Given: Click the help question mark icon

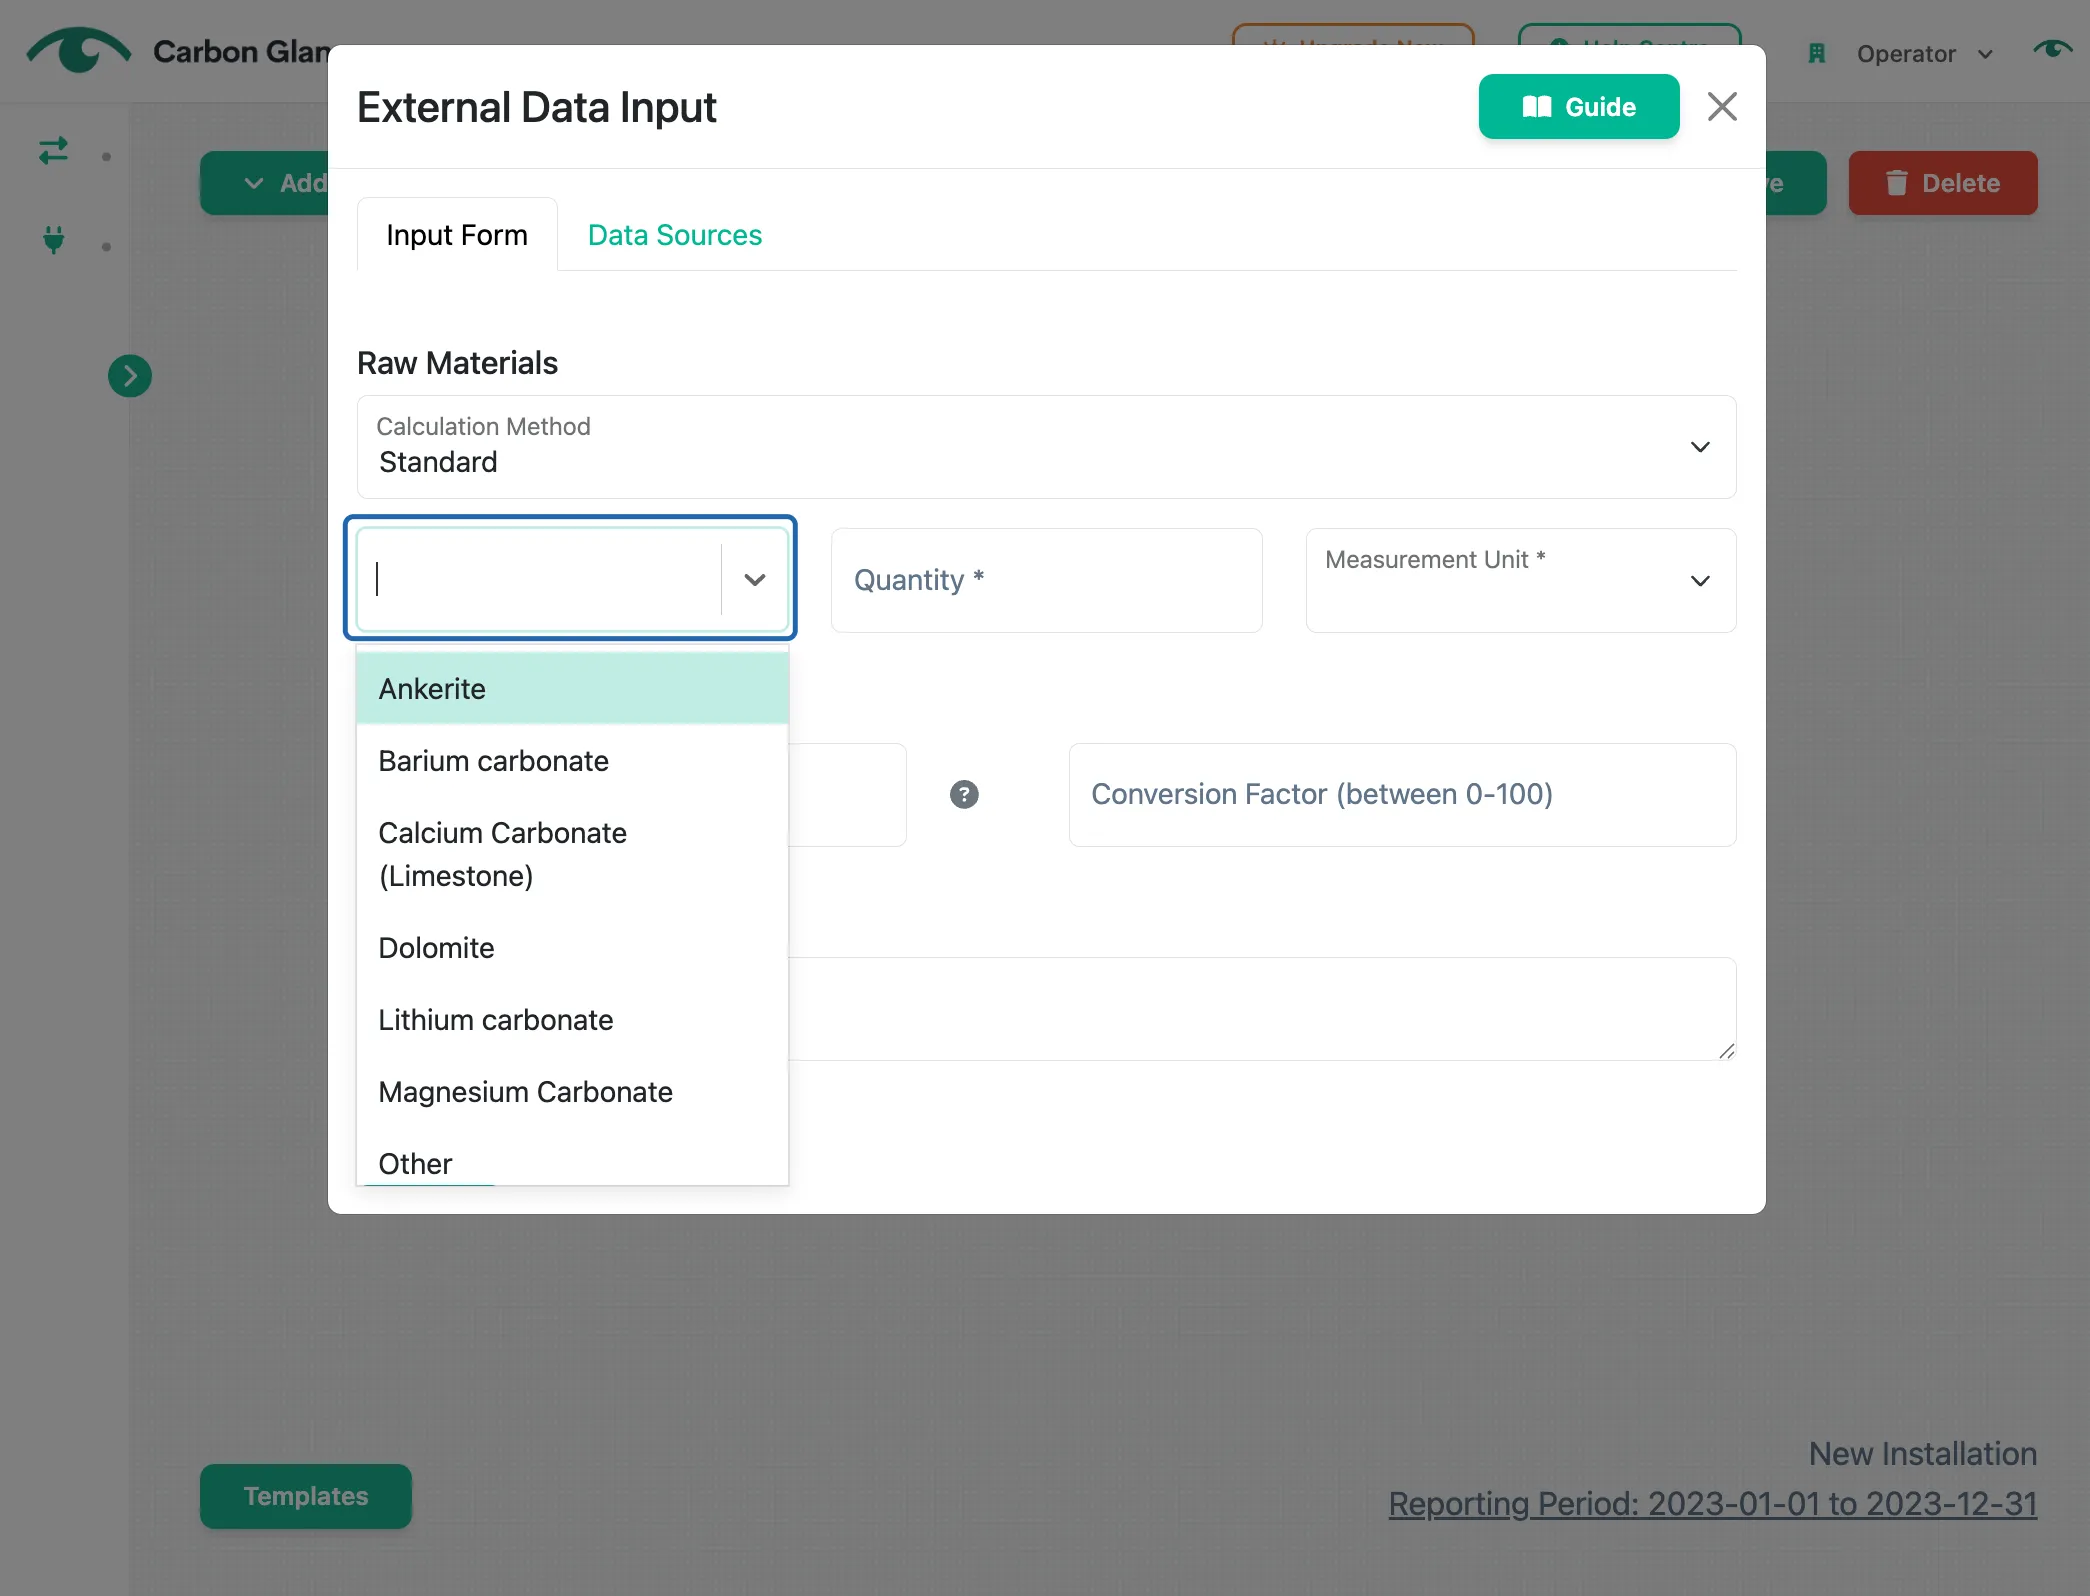Looking at the screenshot, I should pos(964,795).
